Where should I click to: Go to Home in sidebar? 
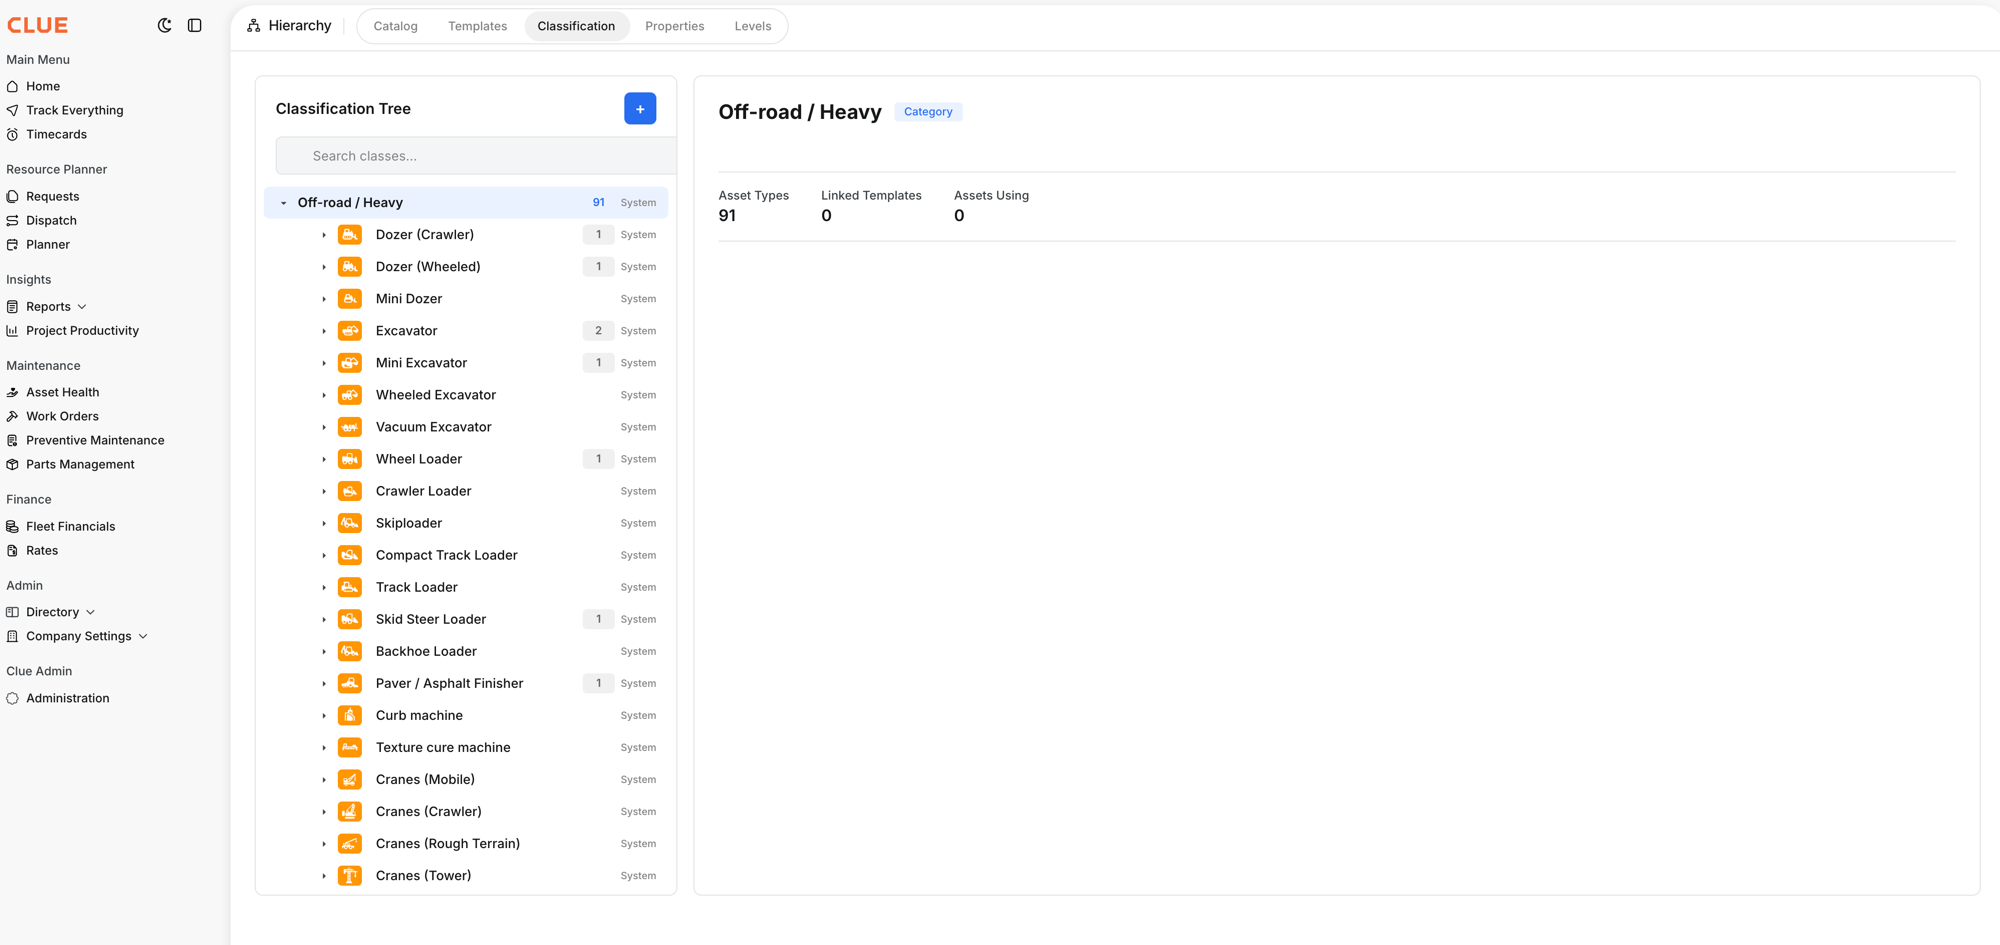[x=43, y=86]
